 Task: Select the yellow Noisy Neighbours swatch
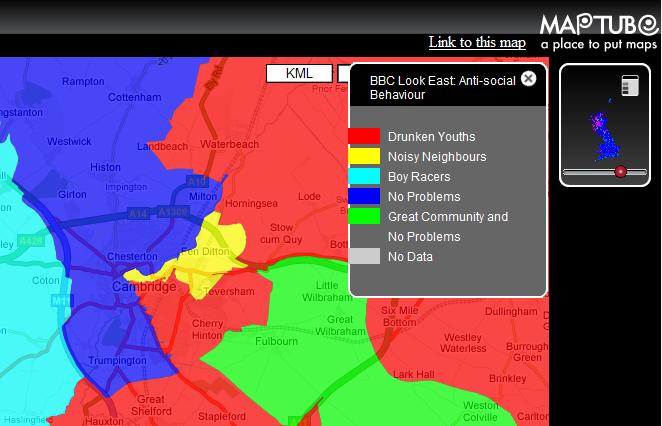coord(364,156)
